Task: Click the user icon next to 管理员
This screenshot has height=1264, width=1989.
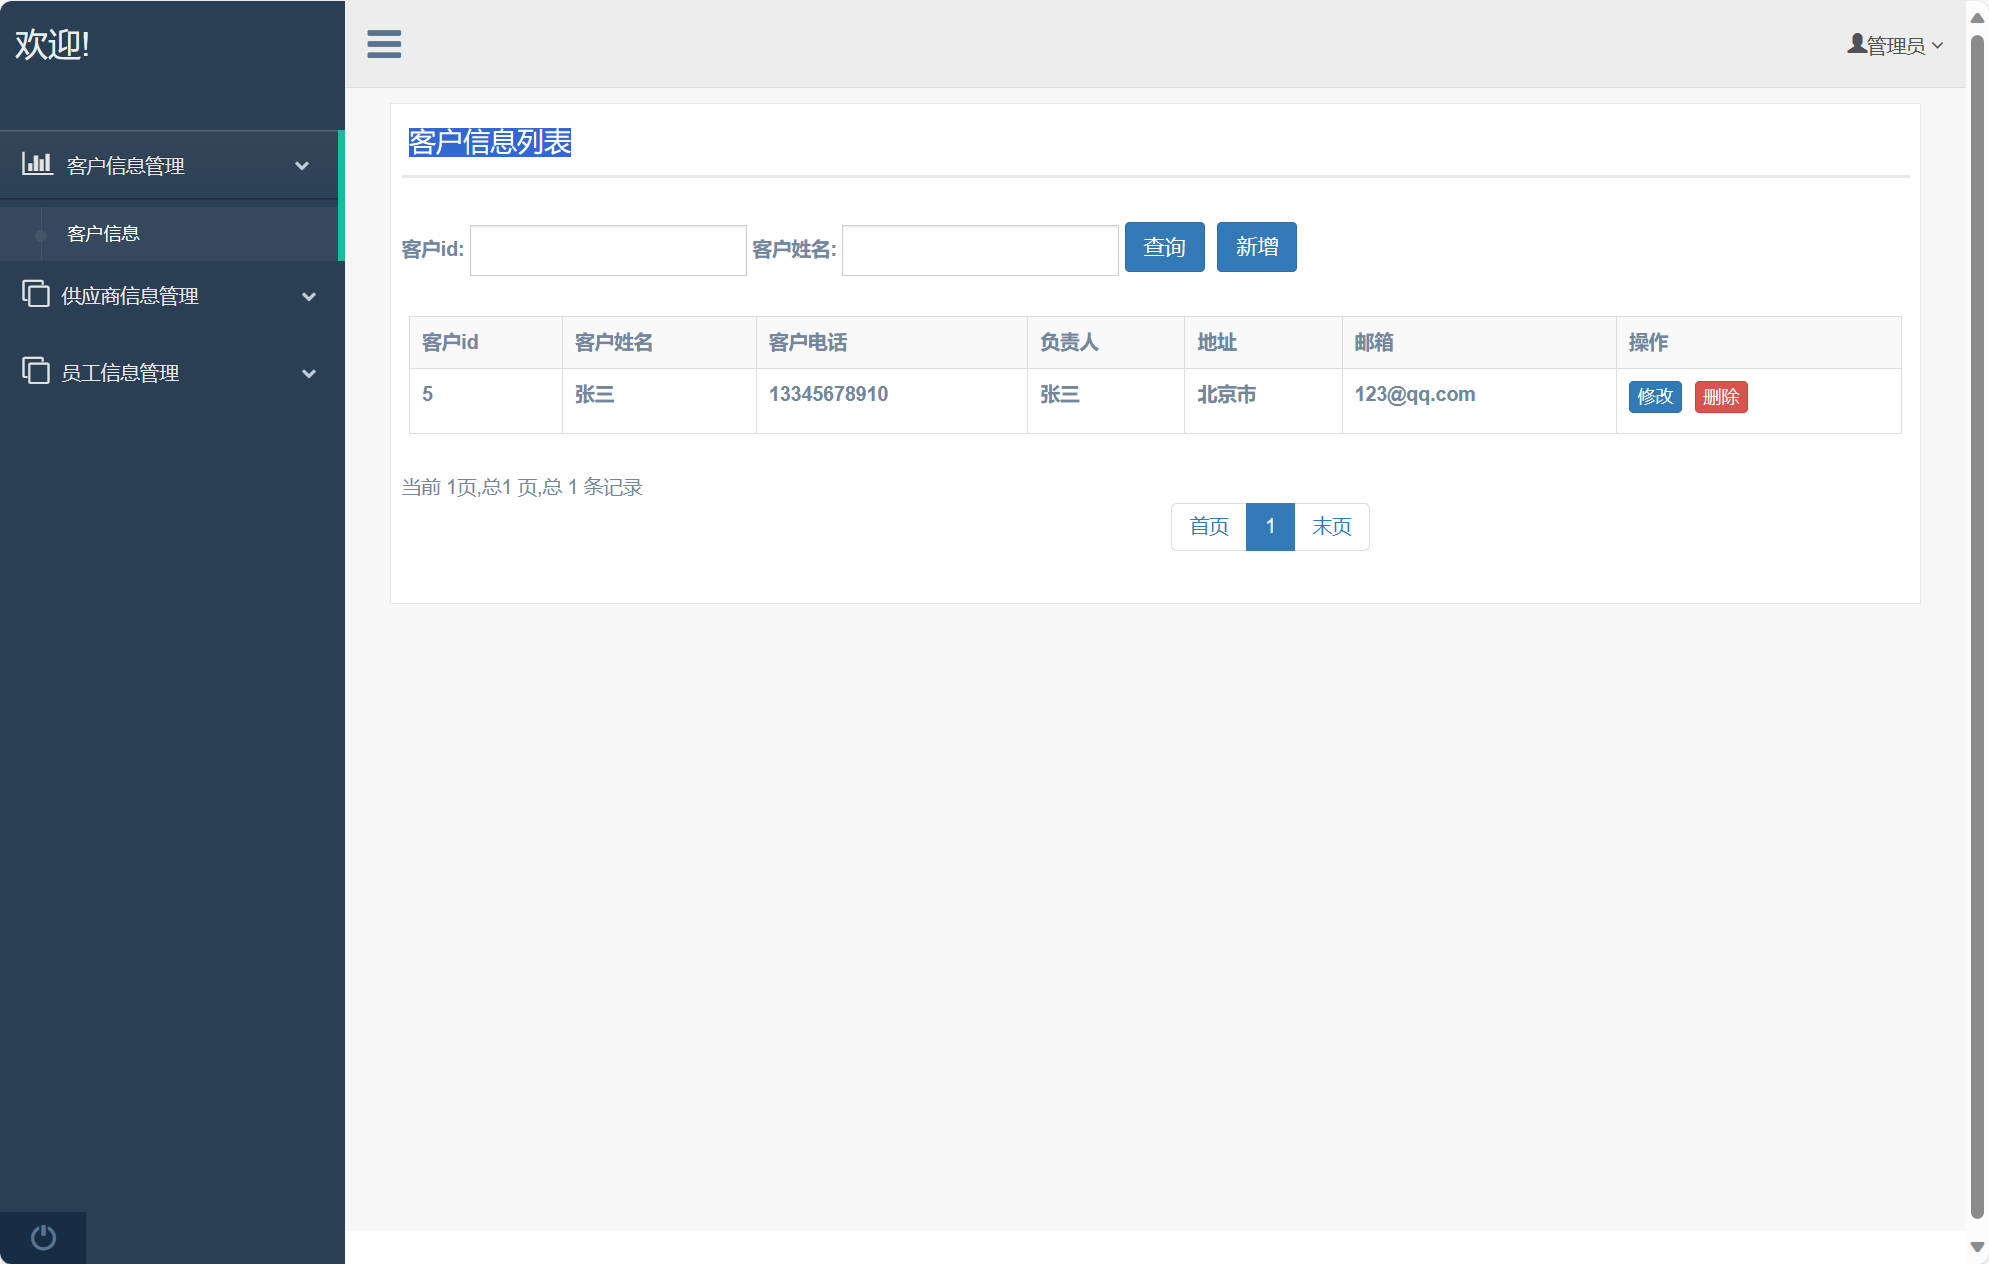Action: (1856, 44)
